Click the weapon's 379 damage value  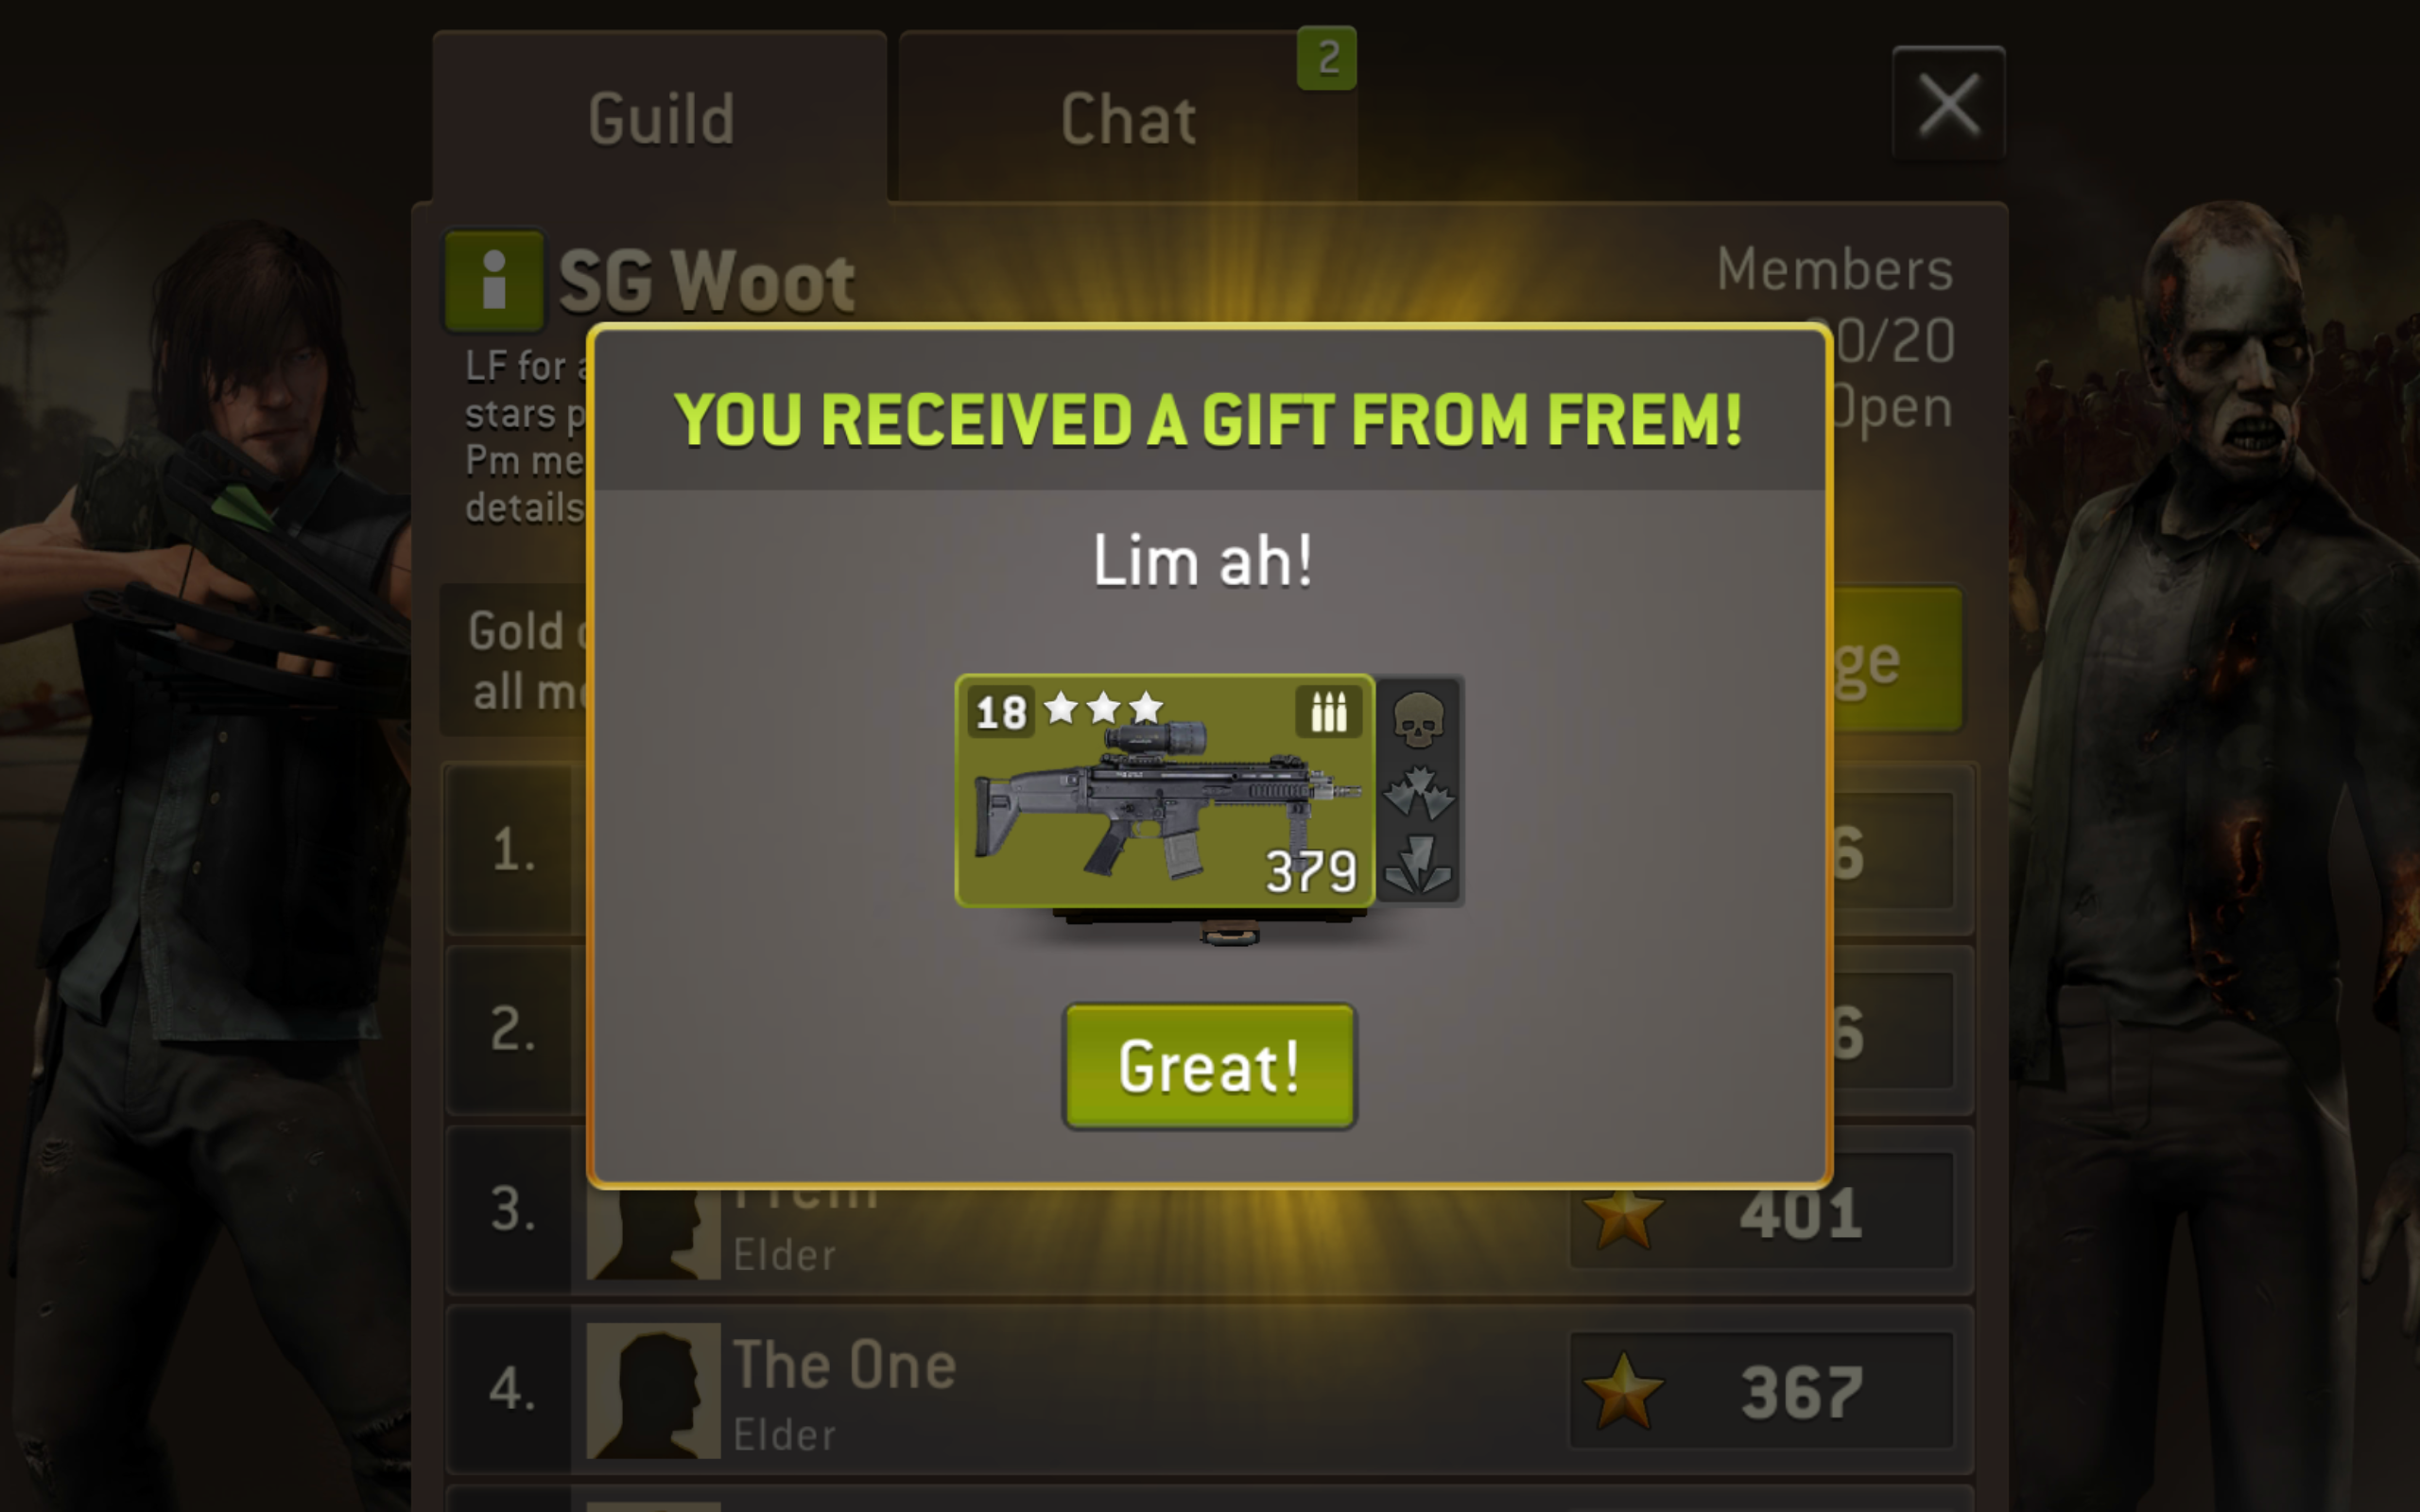coord(1311,871)
